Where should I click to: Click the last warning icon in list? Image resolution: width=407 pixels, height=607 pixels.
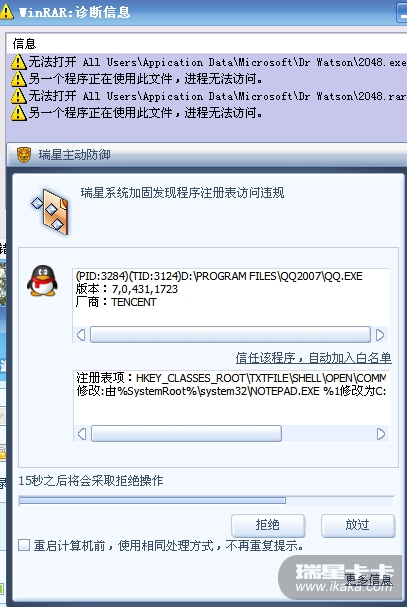18,113
